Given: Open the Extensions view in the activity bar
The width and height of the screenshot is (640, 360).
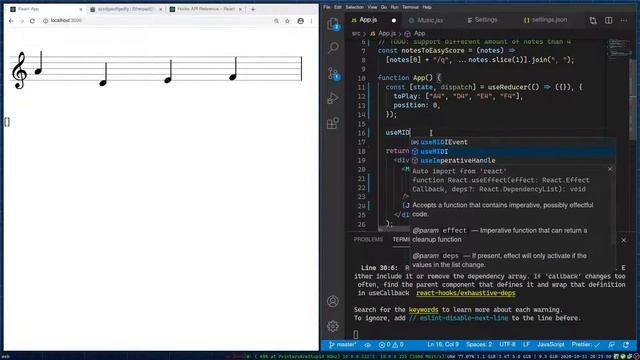Looking at the screenshot, I should click(333, 123).
